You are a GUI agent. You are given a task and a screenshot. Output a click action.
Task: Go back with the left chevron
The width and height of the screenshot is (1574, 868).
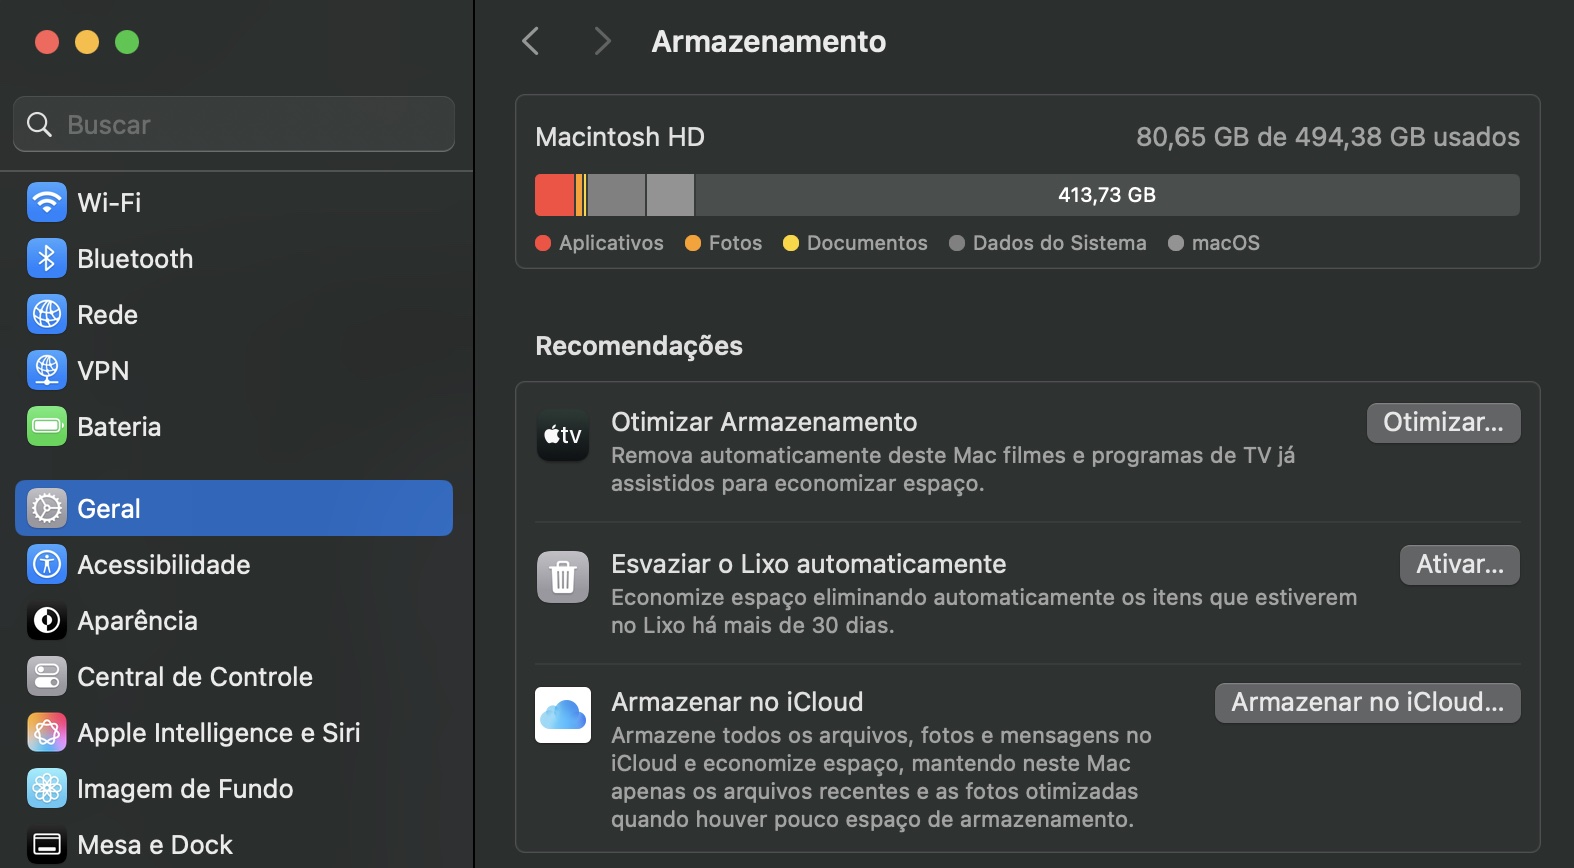pyautogui.click(x=531, y=41)
